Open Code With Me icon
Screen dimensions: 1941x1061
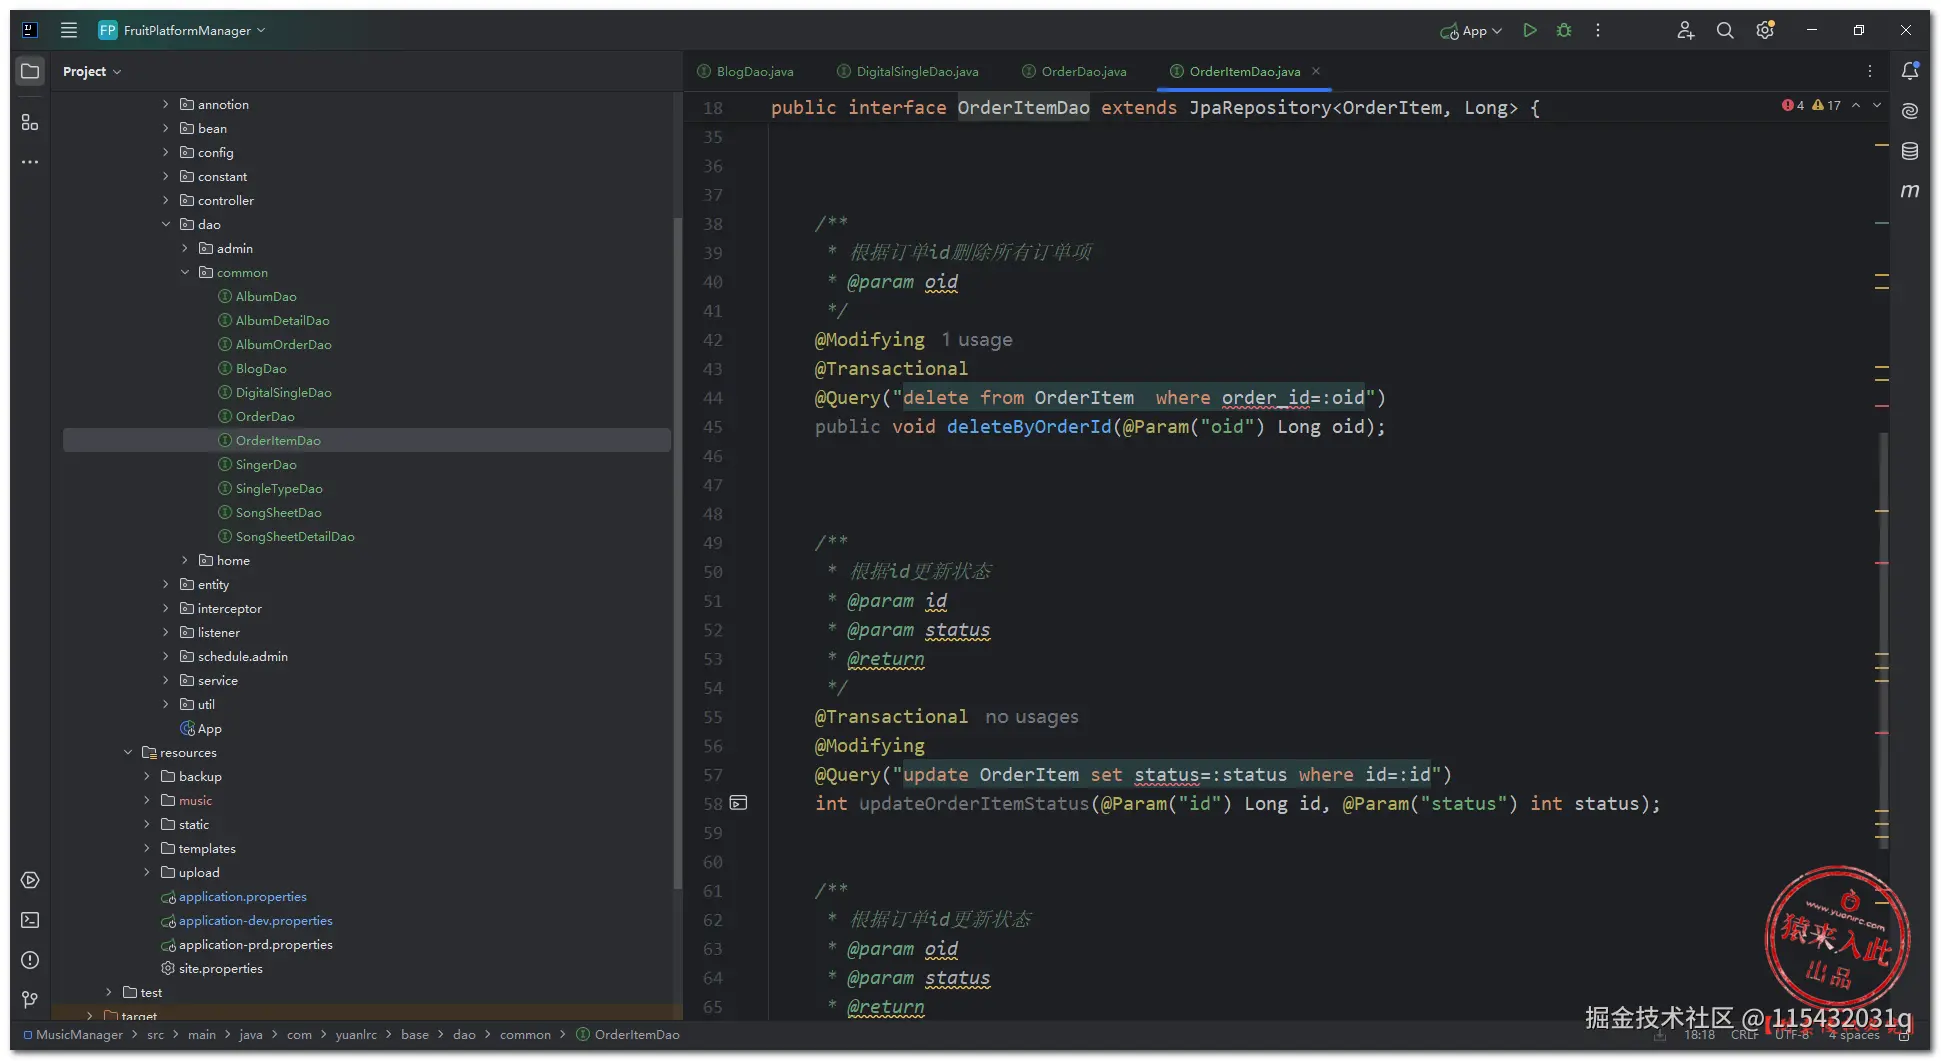1685,30
